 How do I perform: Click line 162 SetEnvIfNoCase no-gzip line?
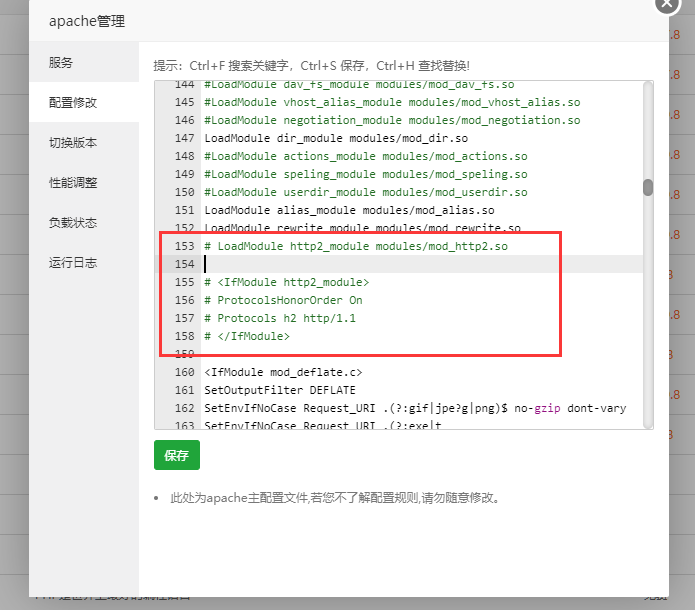pos(415,408)
